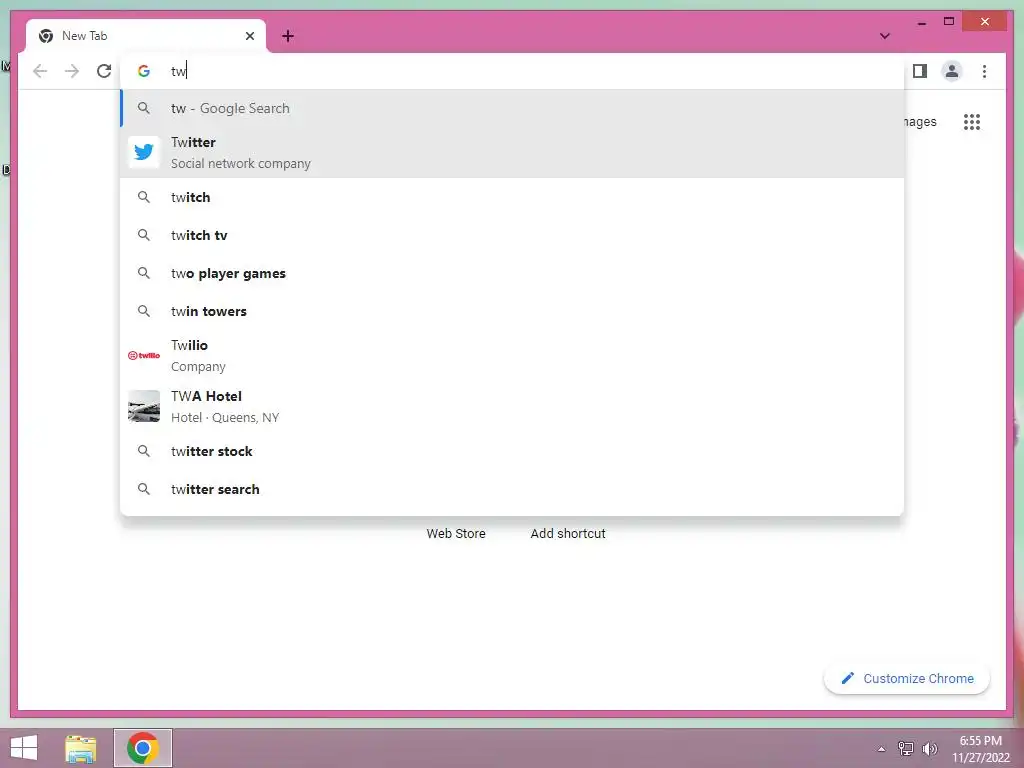Select 'two player games' suggestion

pos(513,273)
